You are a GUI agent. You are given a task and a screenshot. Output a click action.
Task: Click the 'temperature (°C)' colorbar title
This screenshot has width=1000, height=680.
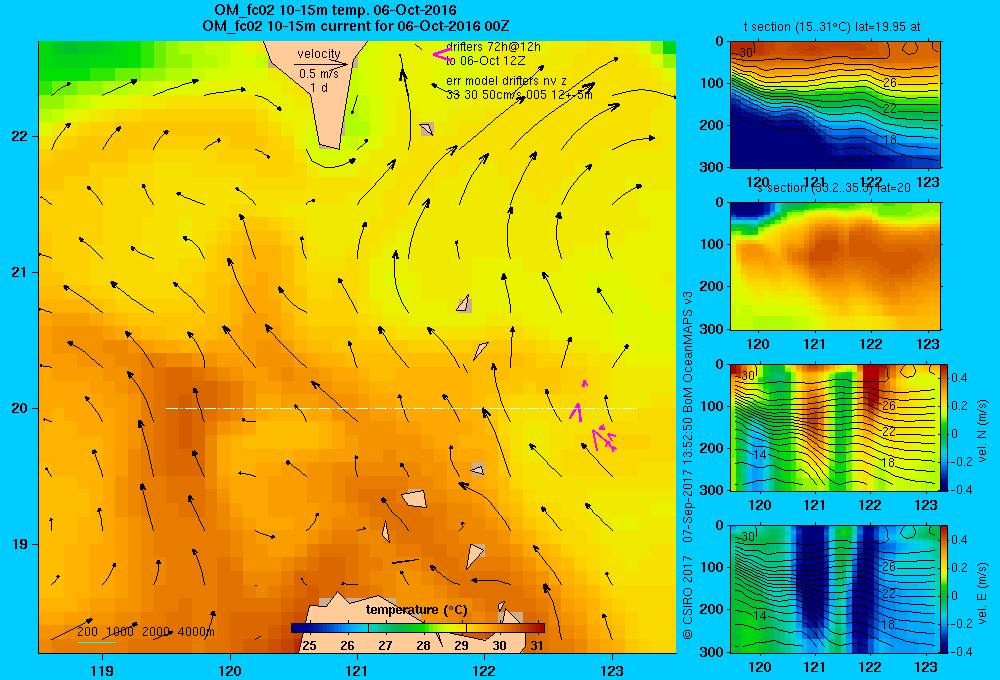click(416, 610)
